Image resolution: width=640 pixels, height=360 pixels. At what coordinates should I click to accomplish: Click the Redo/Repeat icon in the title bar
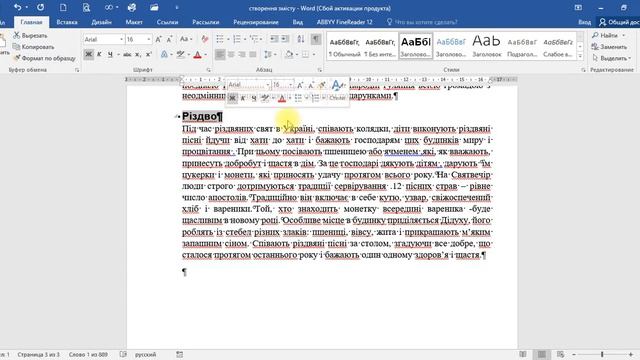click(x=40, y=7)
